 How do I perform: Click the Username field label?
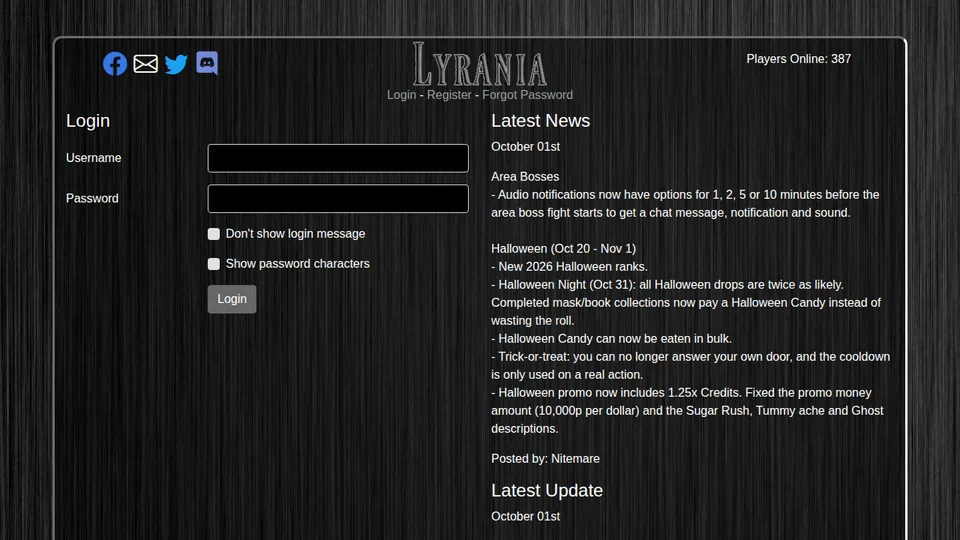tap(94, 158)
